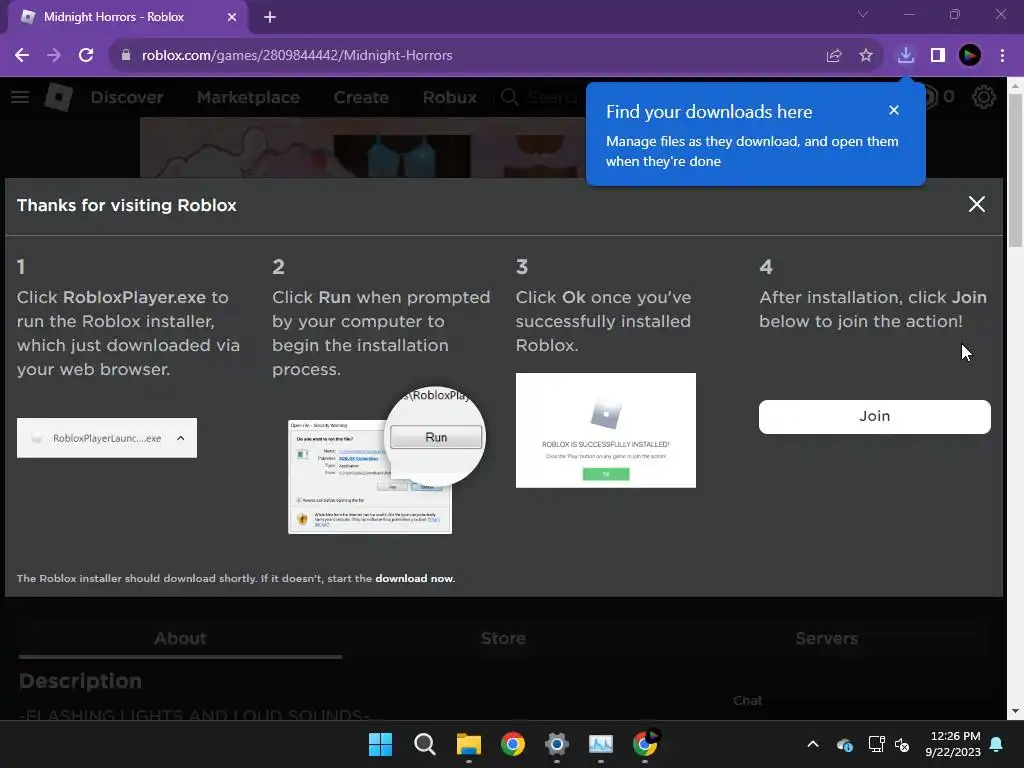
Task: Open the monitor graph app in taskbar
Action: click(x=601, y=744)
